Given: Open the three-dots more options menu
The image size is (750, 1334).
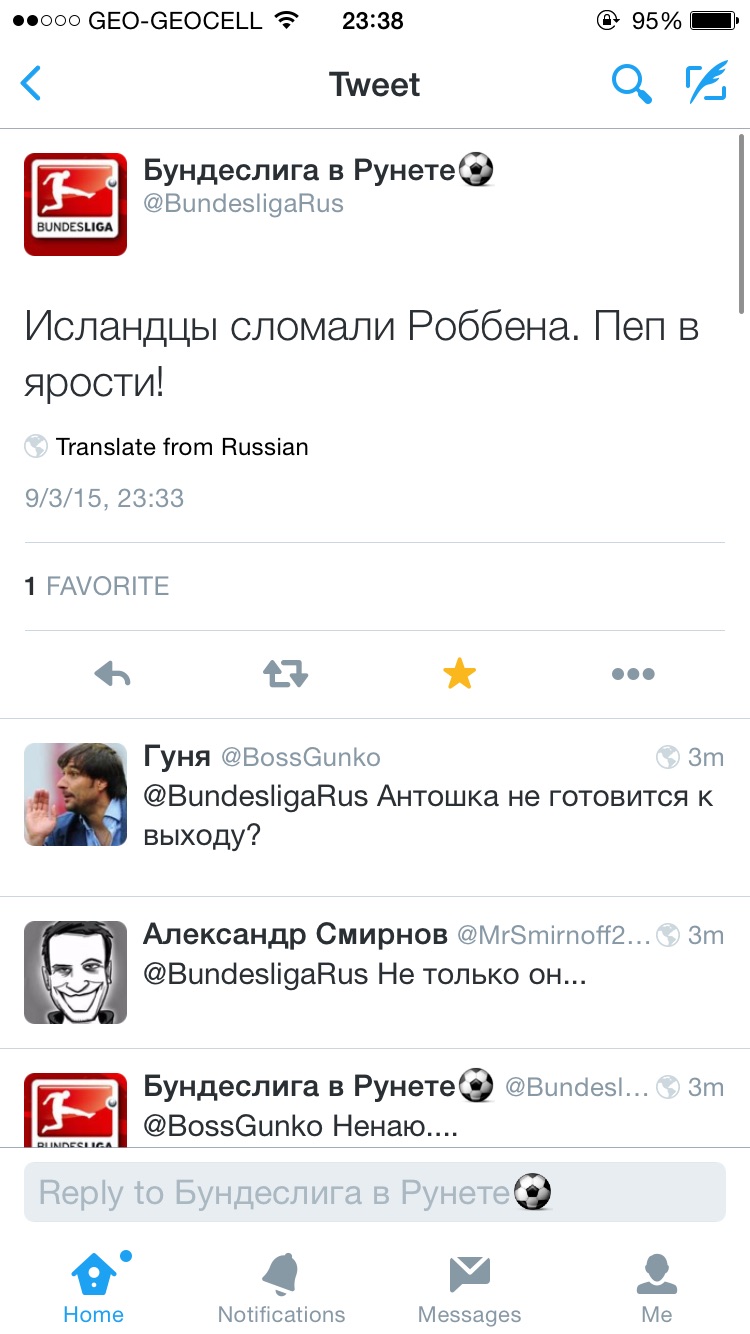Looking at the screenshot, I should tap(632, 675).
